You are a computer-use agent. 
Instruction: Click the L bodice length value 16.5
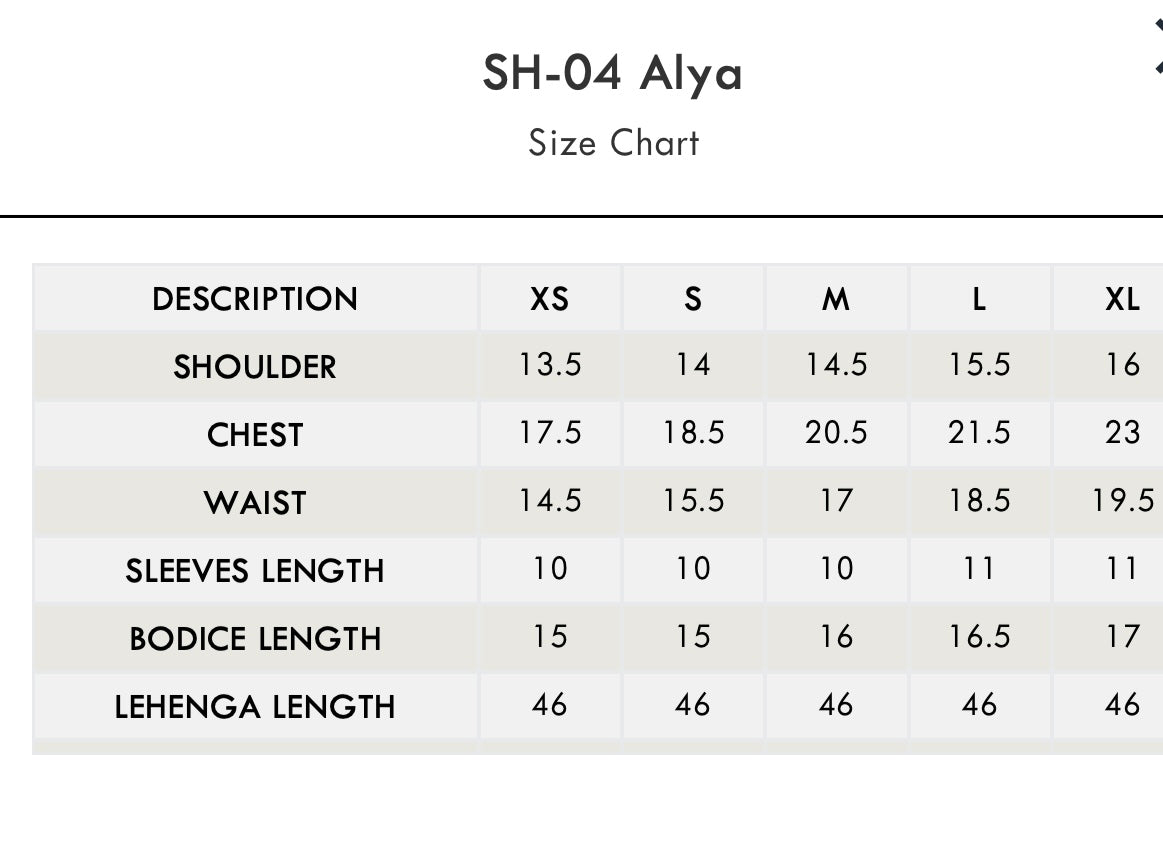(979, 637)
